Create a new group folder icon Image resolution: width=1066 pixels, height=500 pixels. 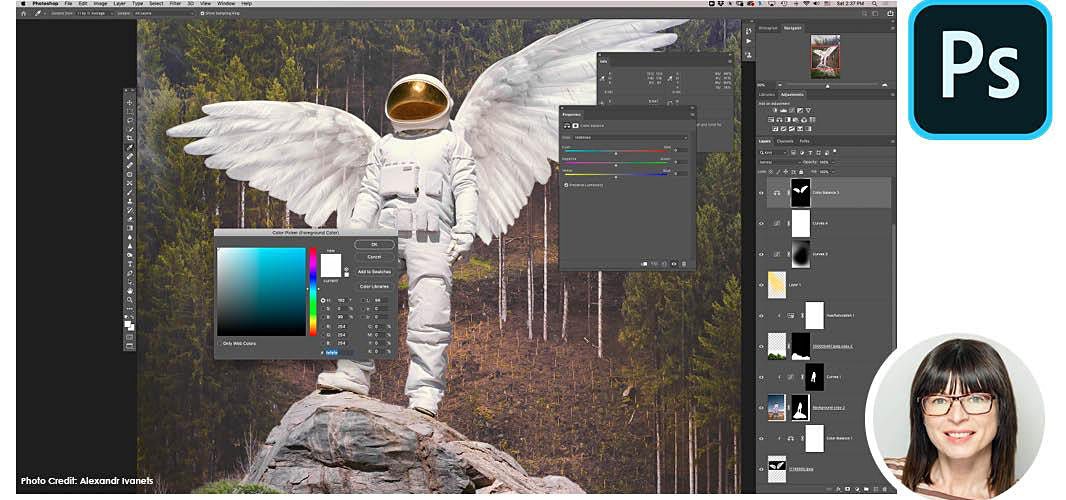(866, 489)
